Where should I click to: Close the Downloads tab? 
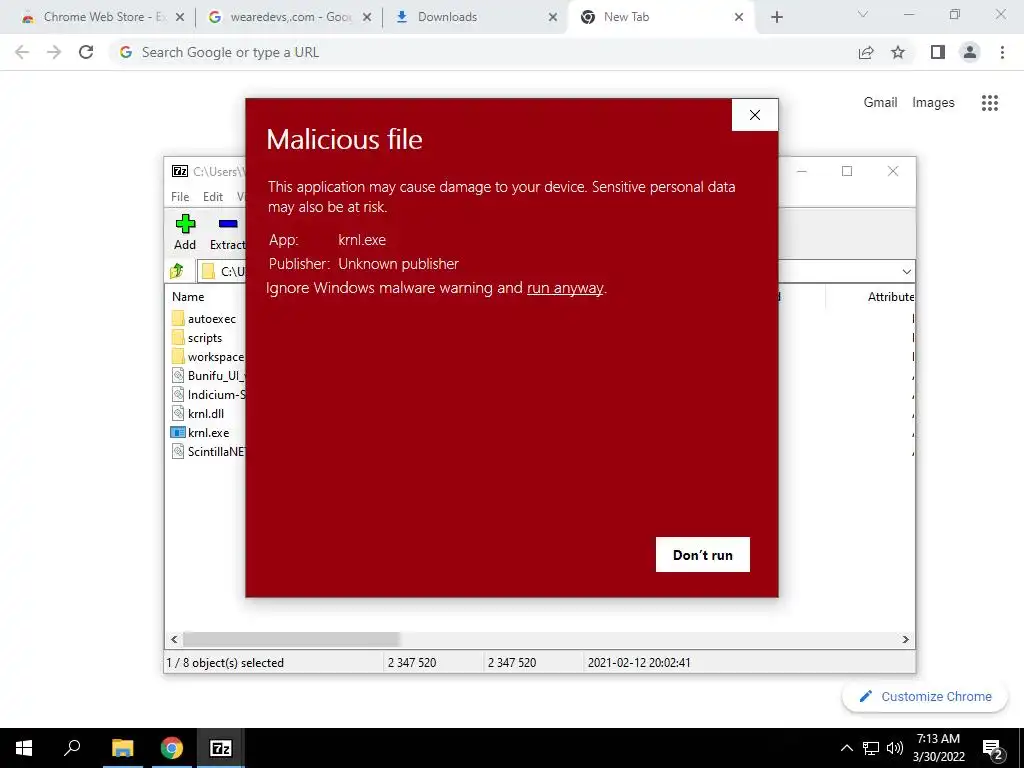[552, 17]
